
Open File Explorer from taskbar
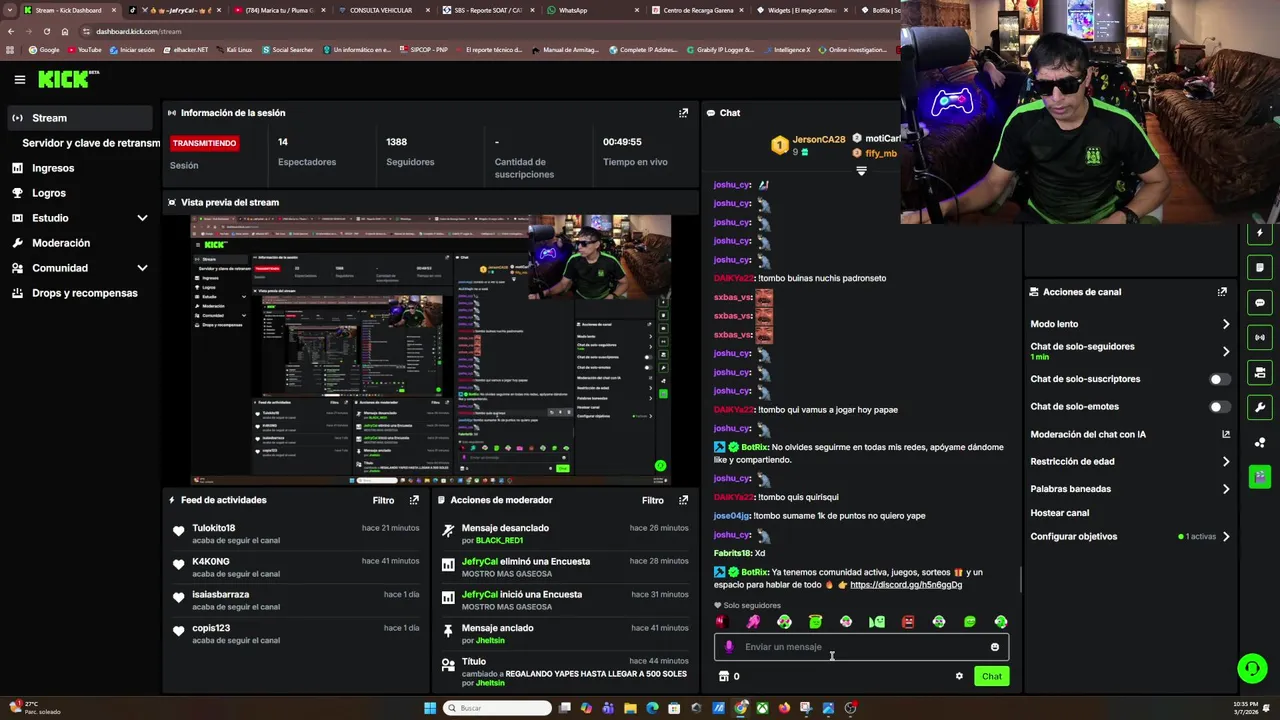[x=630, y=708]
